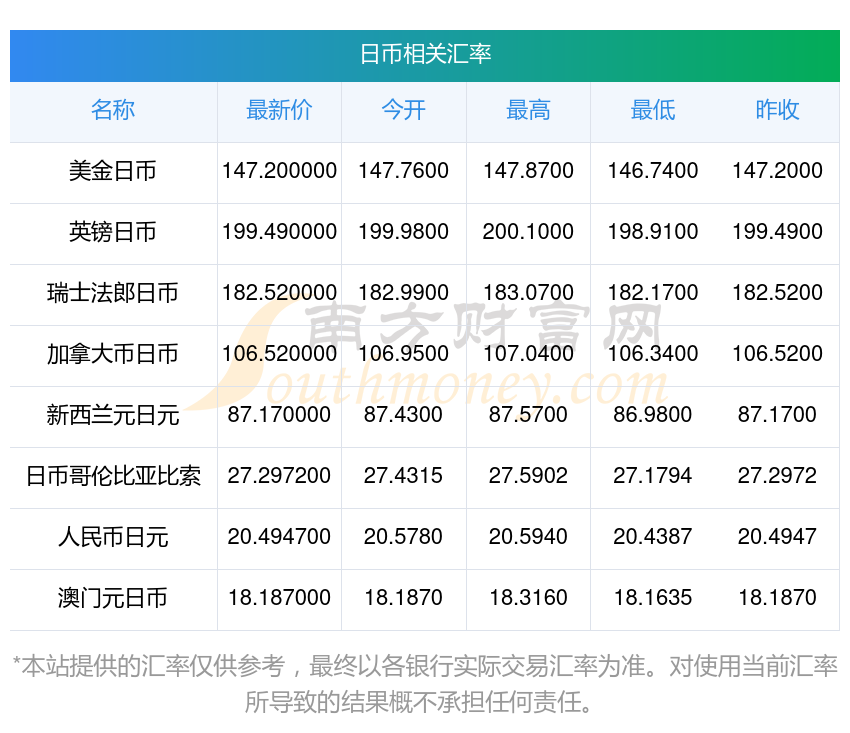The width and height of the screenshot is (850, 733).
Task: Click the 美金日币 row name
Action: tap(113, 171)
